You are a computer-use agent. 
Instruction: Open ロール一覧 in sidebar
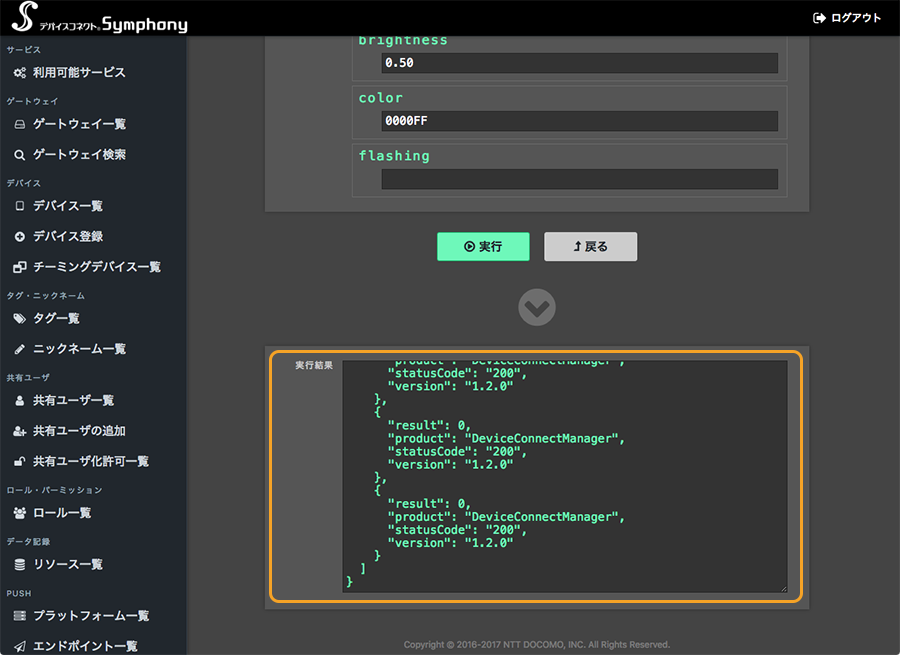click(x=62, y=513)
